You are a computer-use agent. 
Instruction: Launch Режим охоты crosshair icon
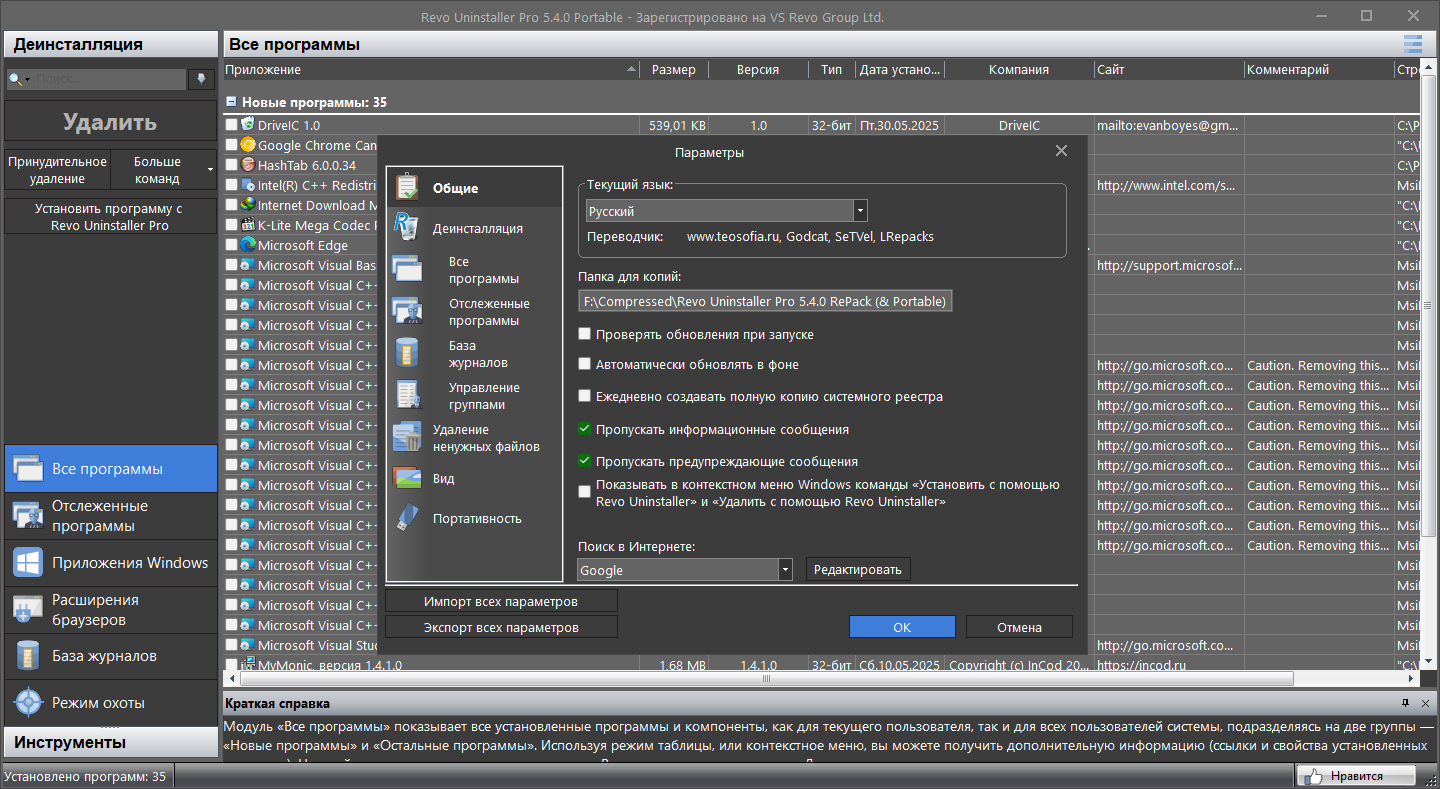(x=28, y=702)
